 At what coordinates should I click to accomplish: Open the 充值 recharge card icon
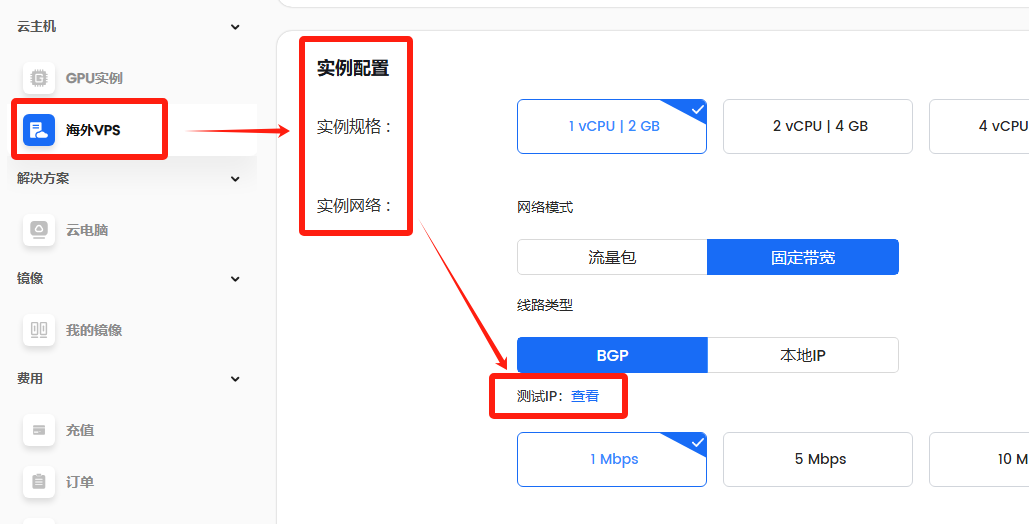coord(39,430)
